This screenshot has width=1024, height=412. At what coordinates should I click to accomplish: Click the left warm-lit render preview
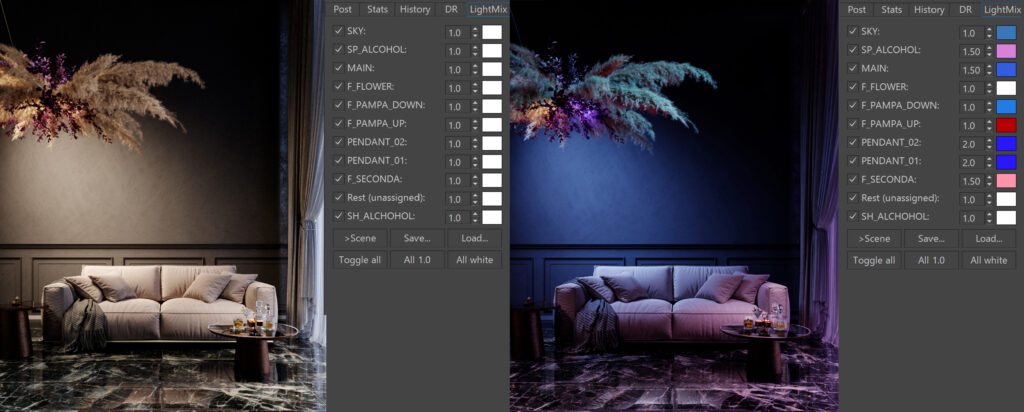(163, 206)
